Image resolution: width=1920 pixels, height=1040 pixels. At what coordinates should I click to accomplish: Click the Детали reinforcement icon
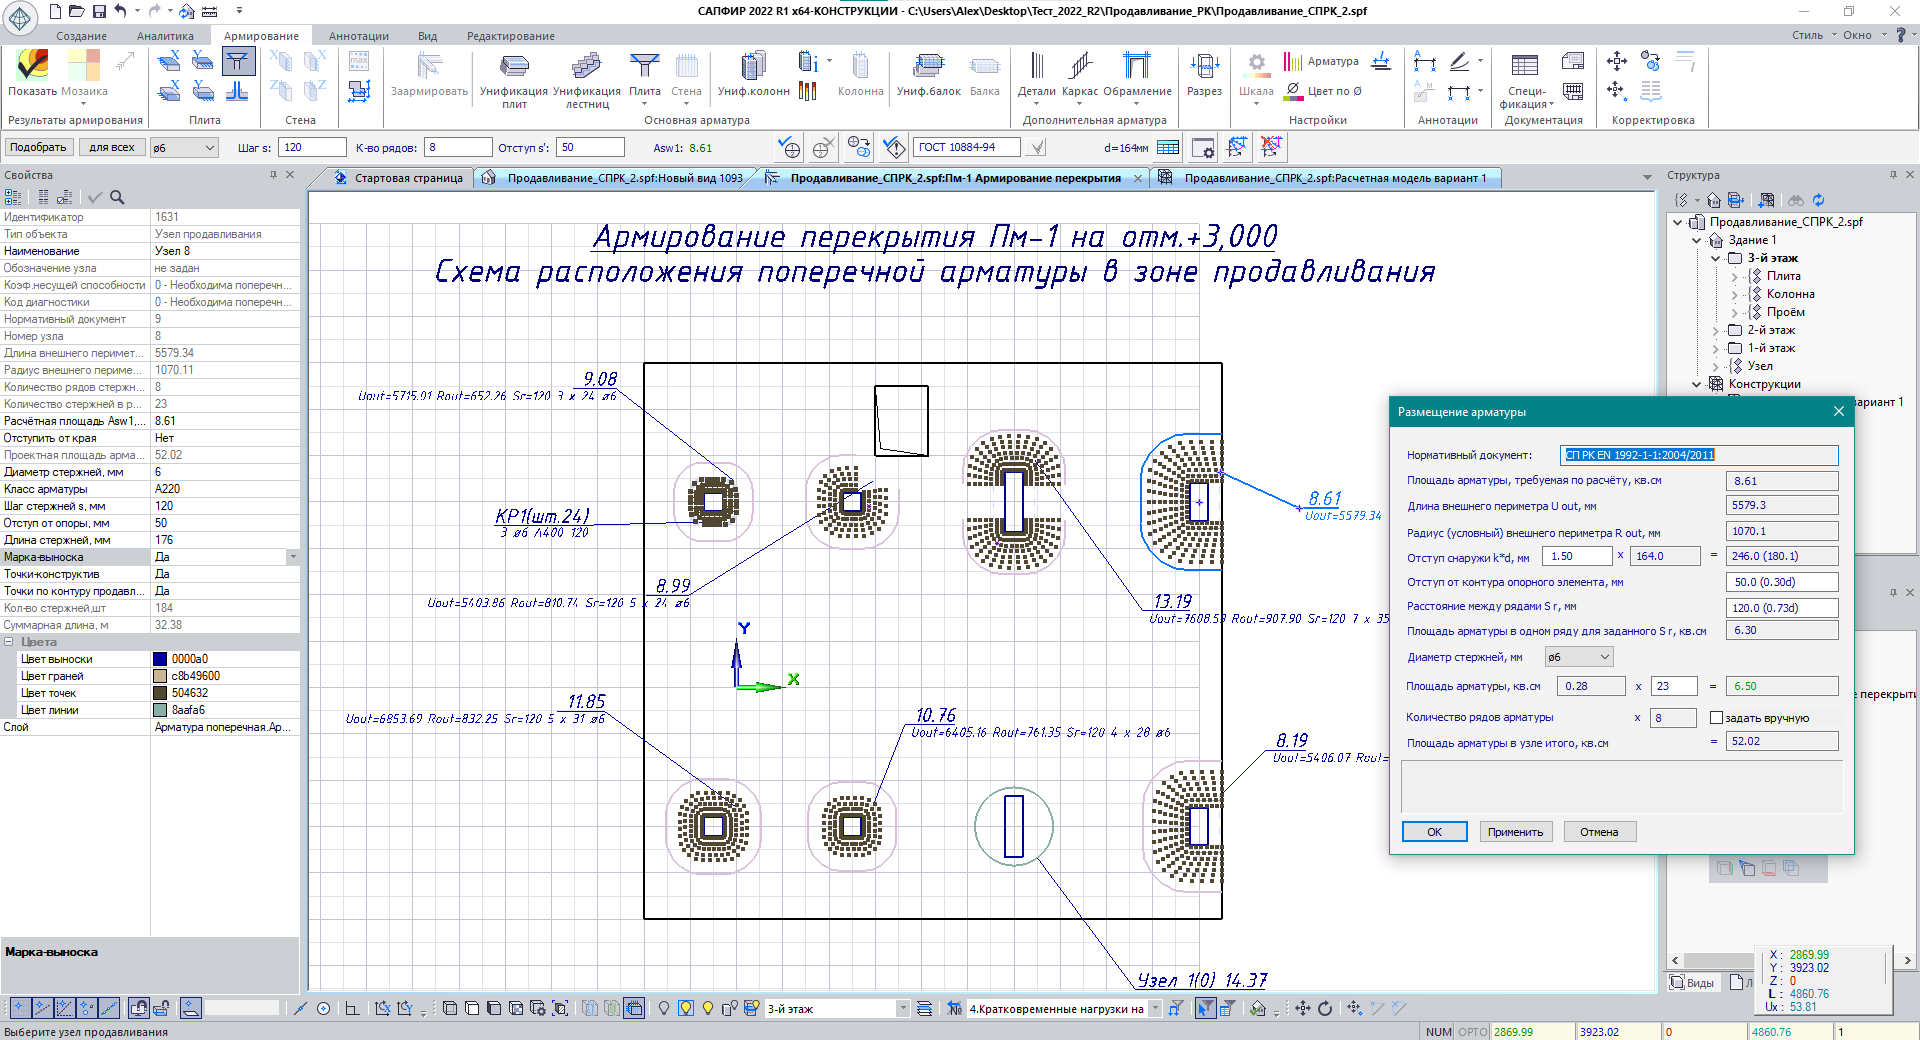(1036, 73)
